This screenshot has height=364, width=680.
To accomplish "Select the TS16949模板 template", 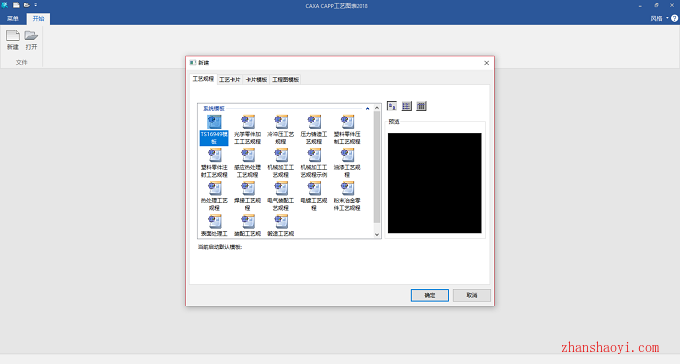I will 214,130.
